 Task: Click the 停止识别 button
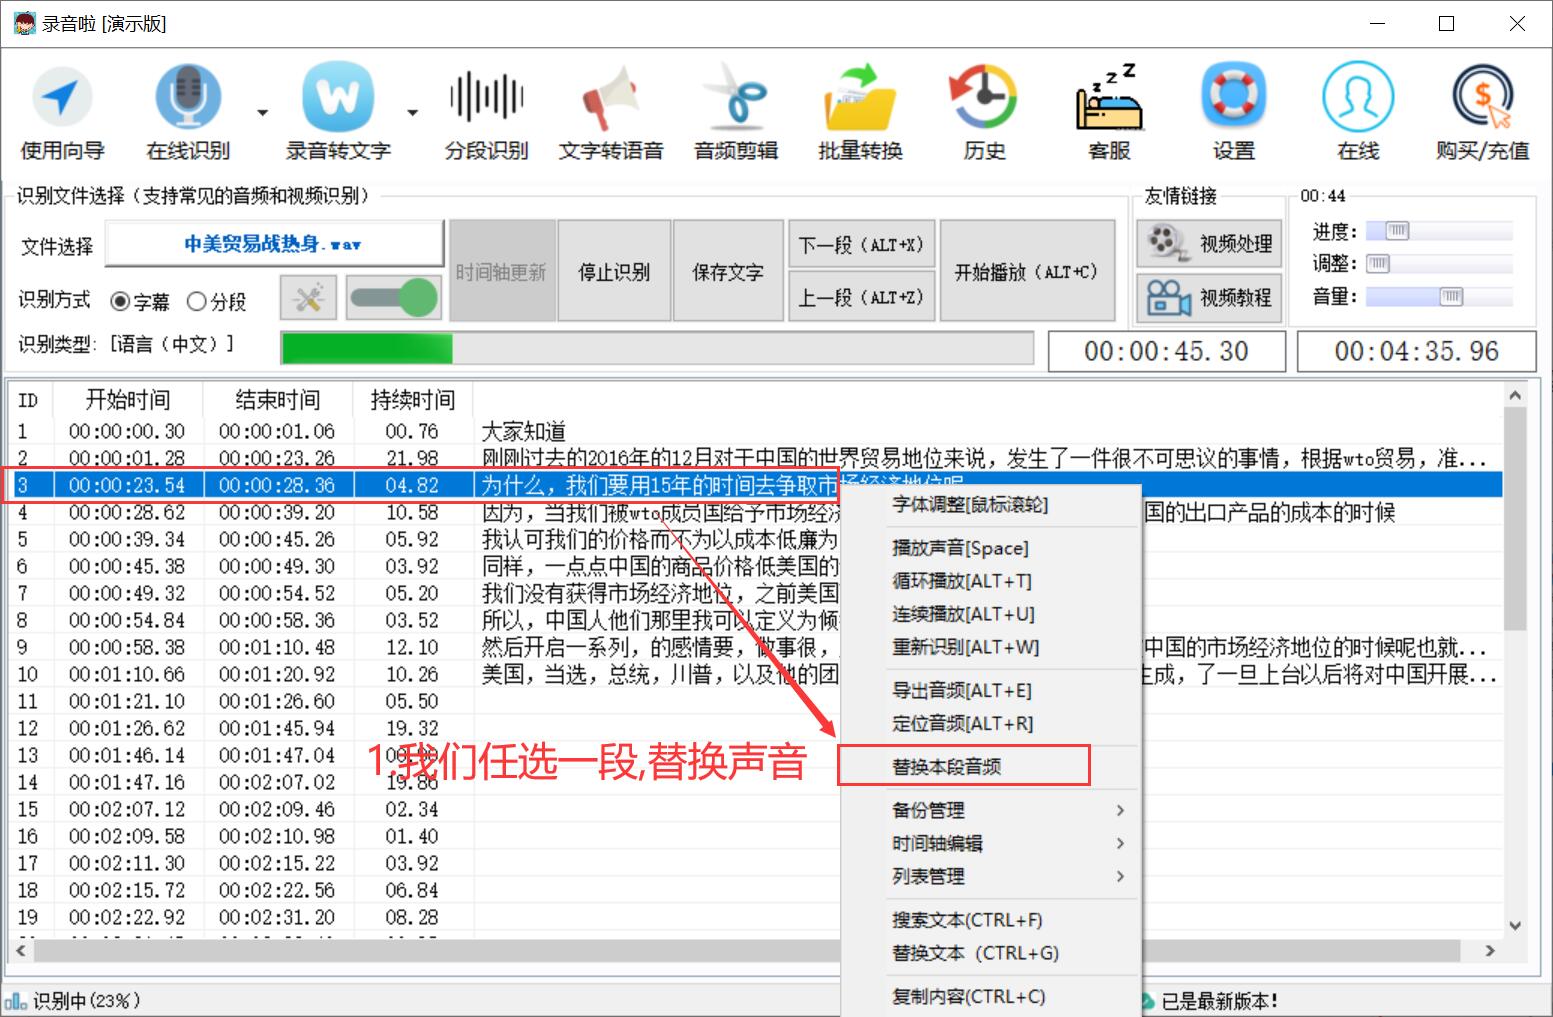click(x=614, y=271)
